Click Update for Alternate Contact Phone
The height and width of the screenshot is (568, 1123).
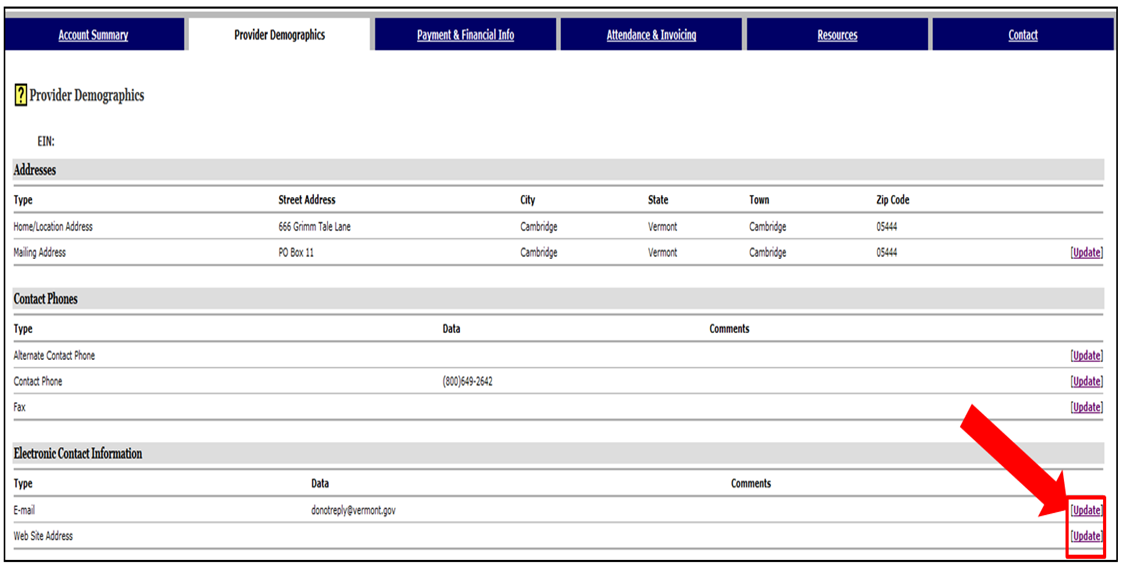[x=1086, y=355]
